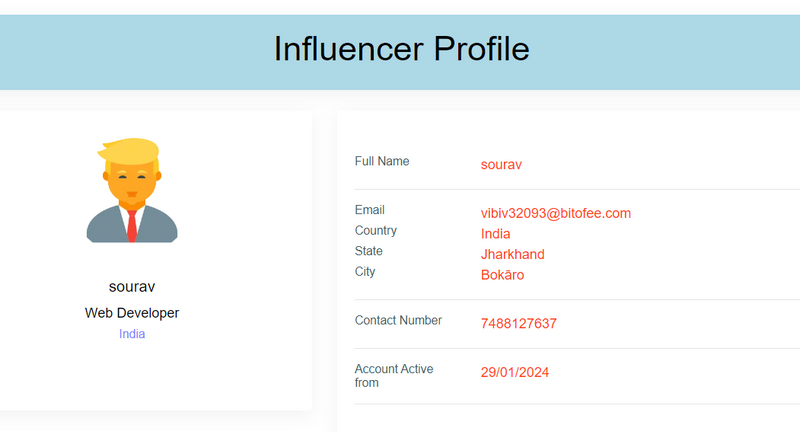This screenshot has width=800, height=432.
Task: Click the email vibiv32093@bitofee.com
Action: click(556, 213)
